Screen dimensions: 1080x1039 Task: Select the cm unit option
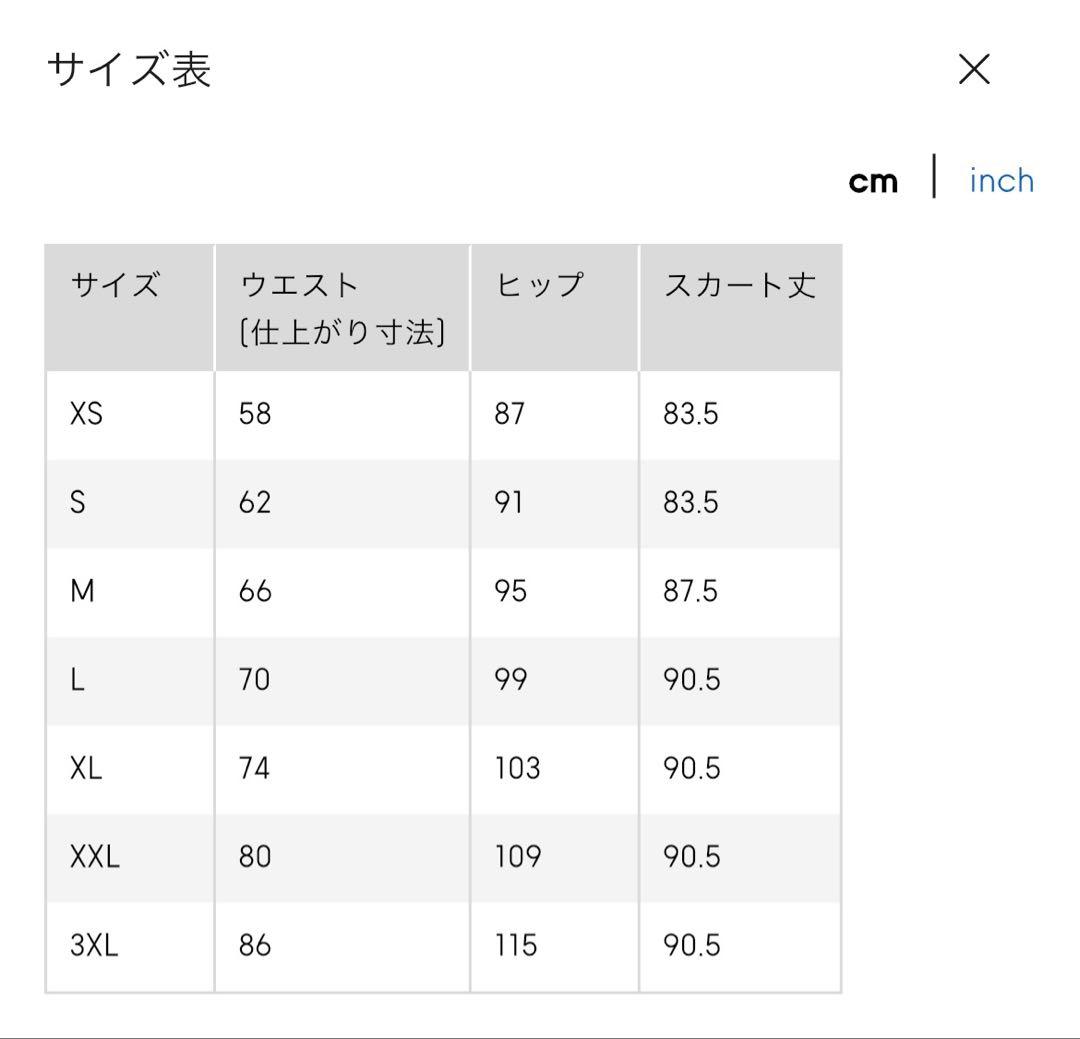pyautogui.click(x=873, y=182)
